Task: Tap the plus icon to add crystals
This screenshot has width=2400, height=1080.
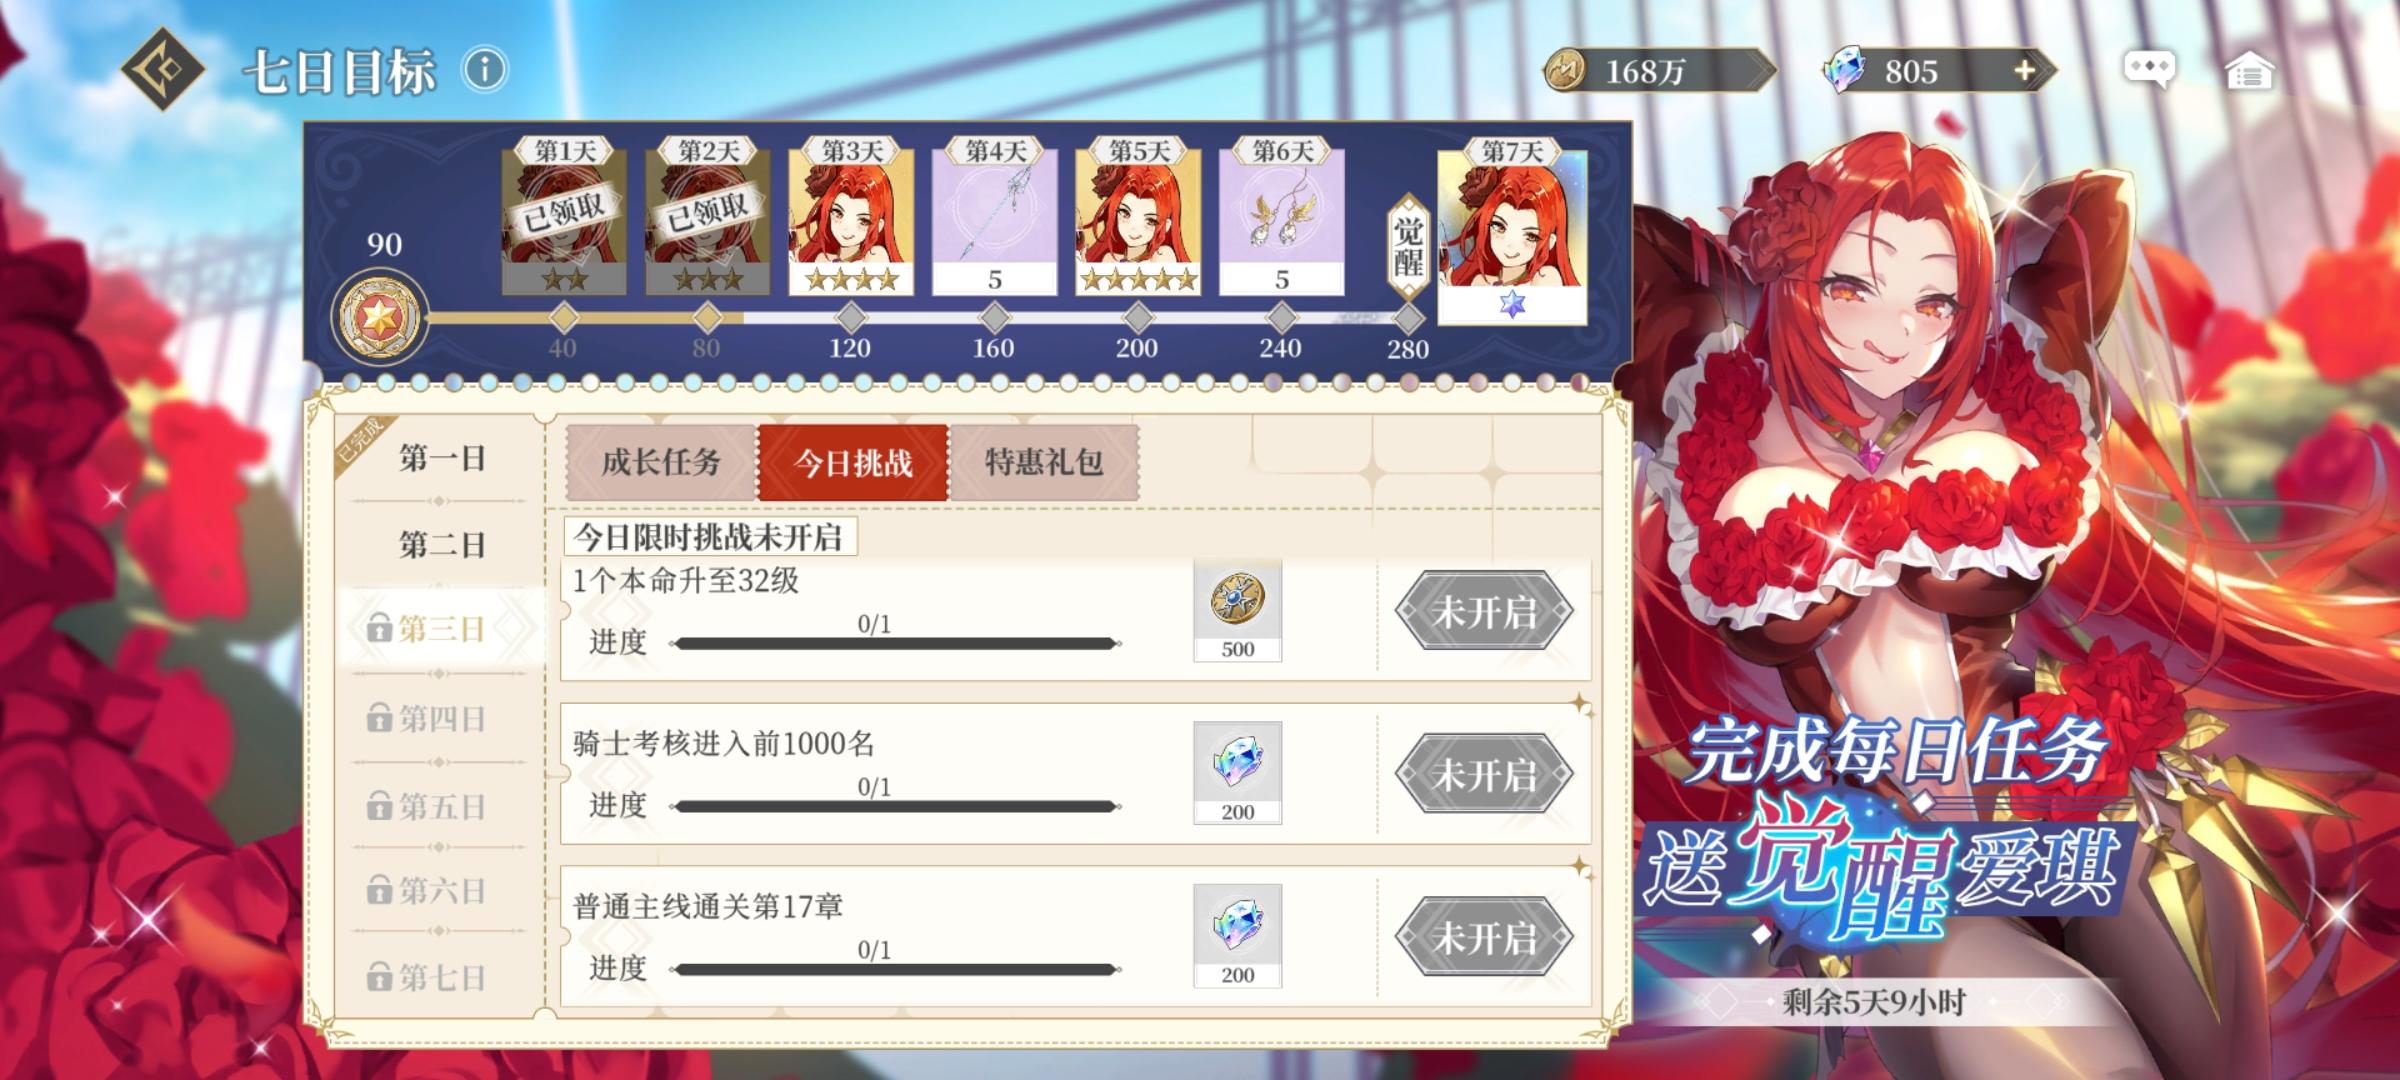Action: coord(2024,71)
